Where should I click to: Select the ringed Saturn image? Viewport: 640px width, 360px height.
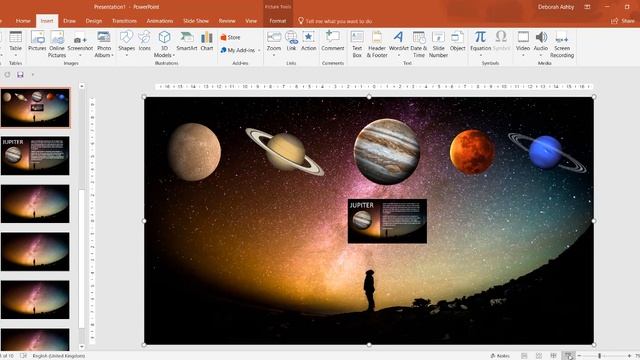(x=285, y=152)
